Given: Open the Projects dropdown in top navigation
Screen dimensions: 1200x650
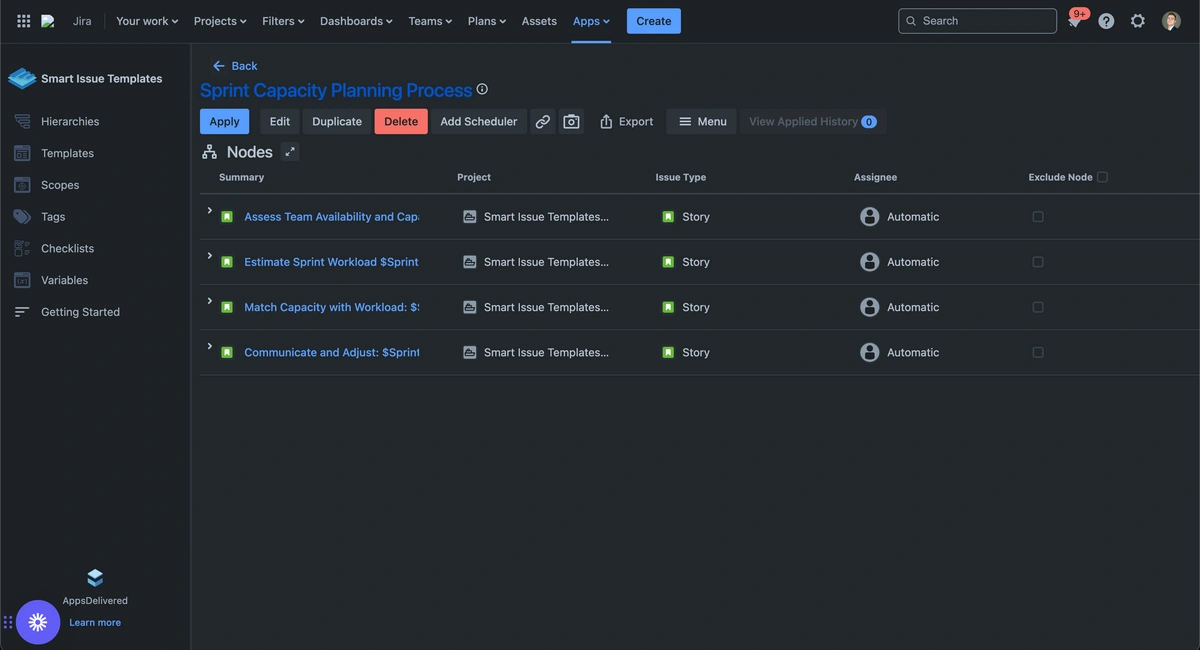Looking at the screenshot, I should (220, 21).
